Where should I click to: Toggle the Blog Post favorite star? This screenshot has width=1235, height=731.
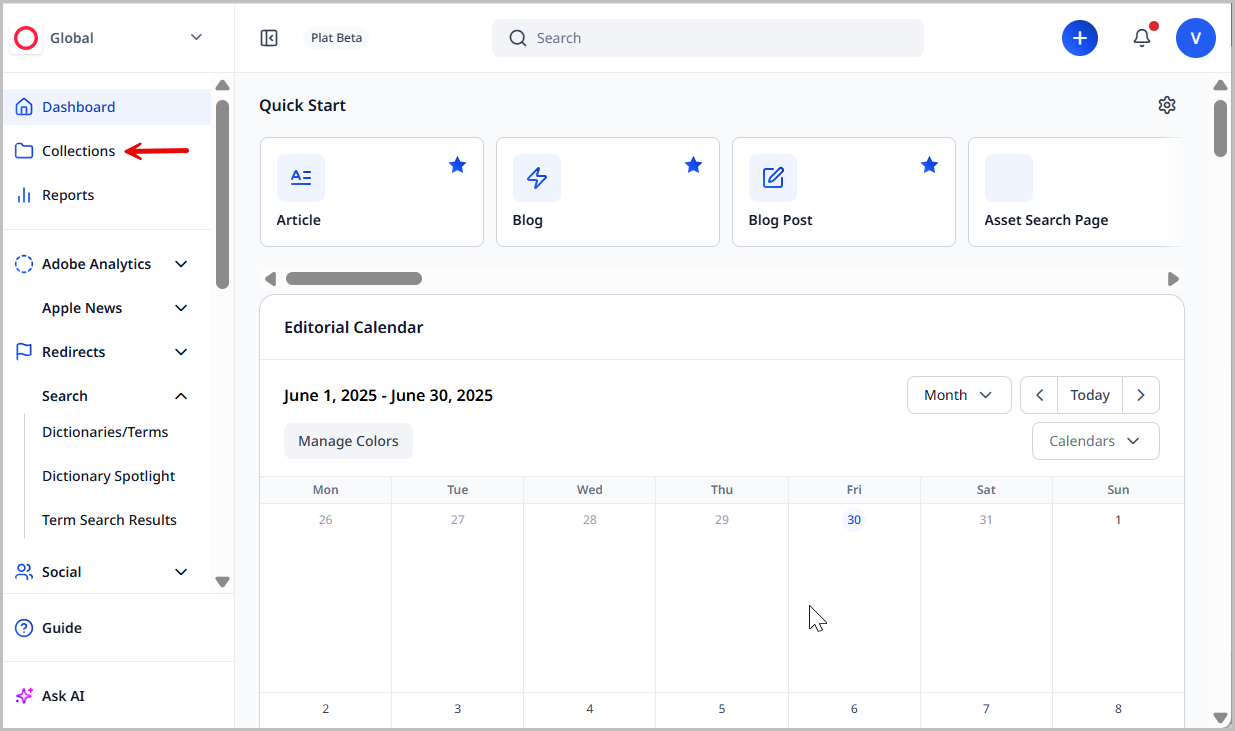coord(929,165)
